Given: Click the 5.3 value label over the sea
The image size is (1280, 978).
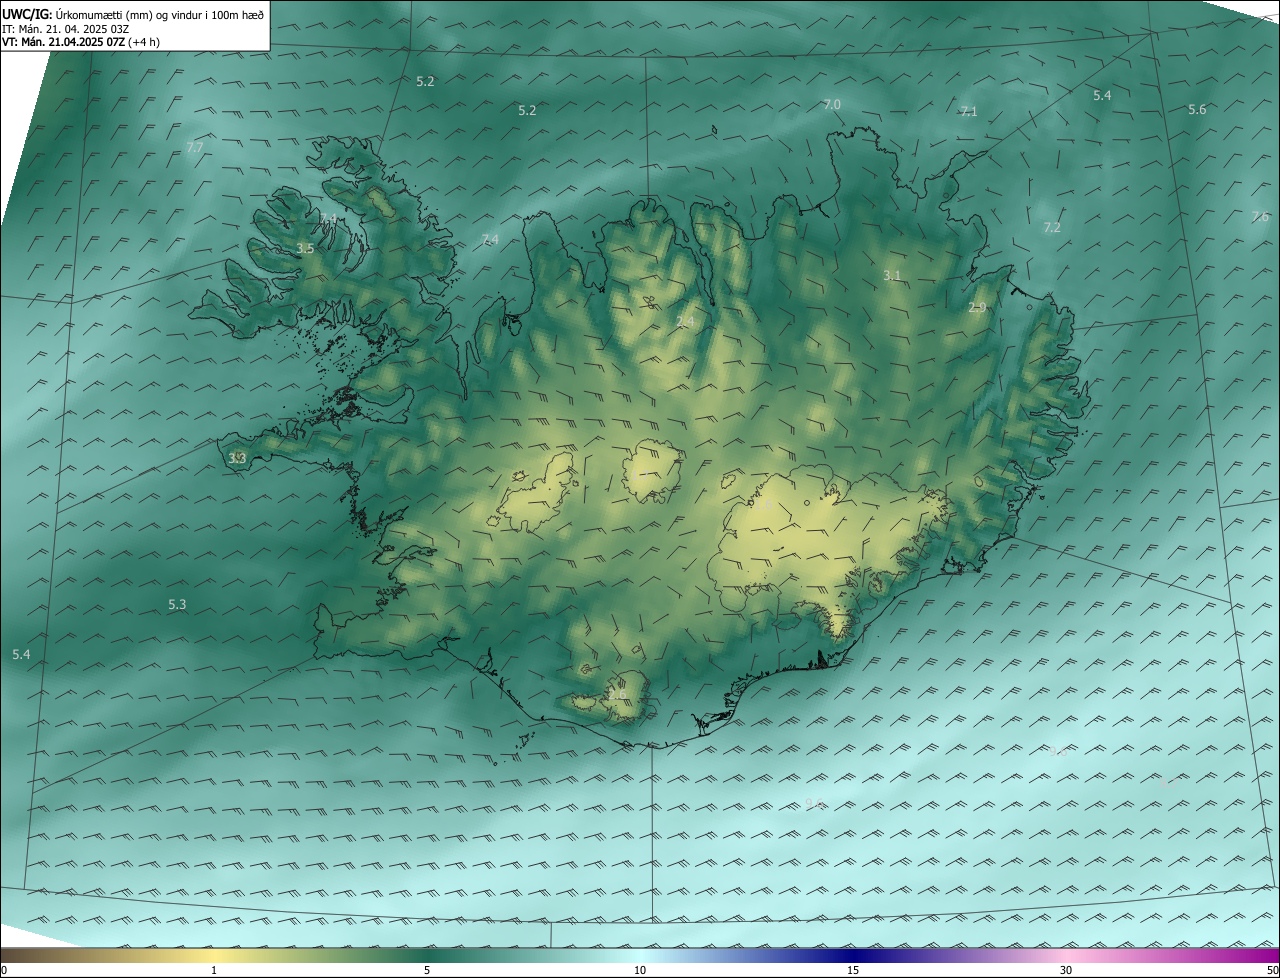Looking at the screenshot, I should click(177, 605).
